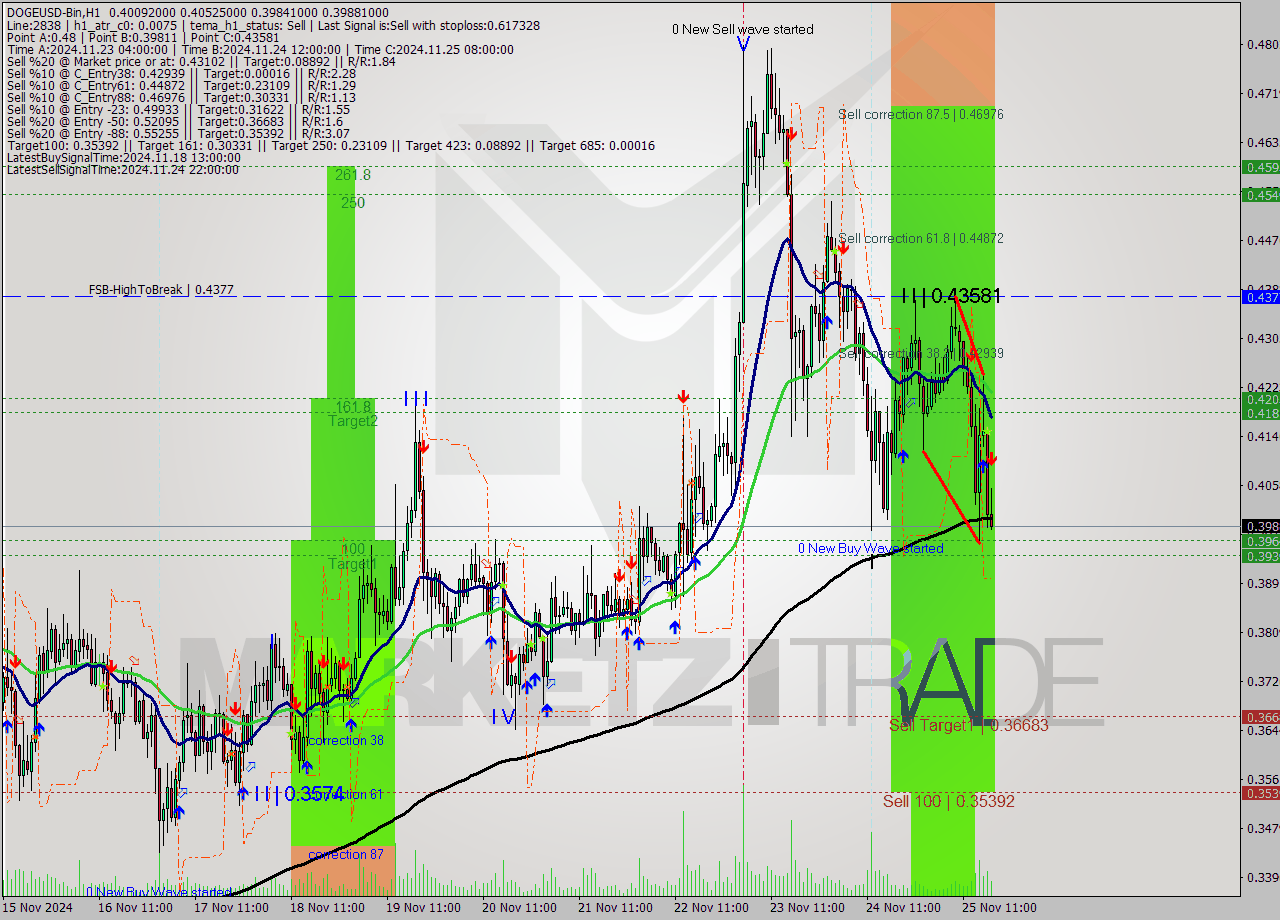Select the 250 Fibonacci level label
Image resolution: width=1280 pixels, height=920 pixels.
[x=352, y=202]
